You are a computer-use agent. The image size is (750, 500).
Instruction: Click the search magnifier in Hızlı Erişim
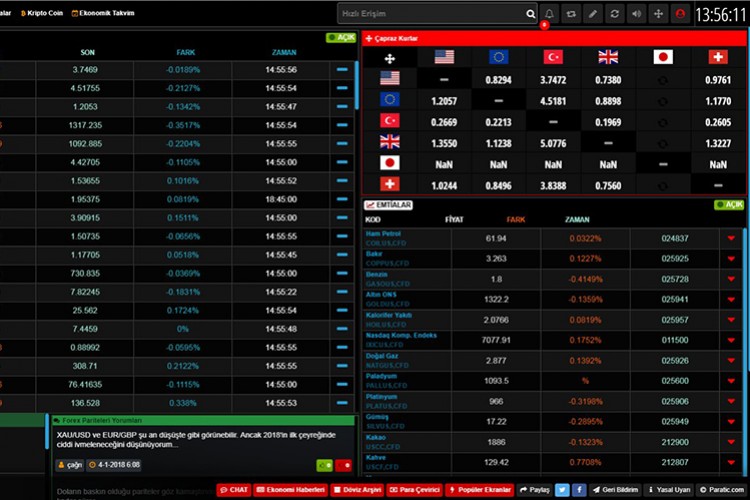click(x=531, y=15)
